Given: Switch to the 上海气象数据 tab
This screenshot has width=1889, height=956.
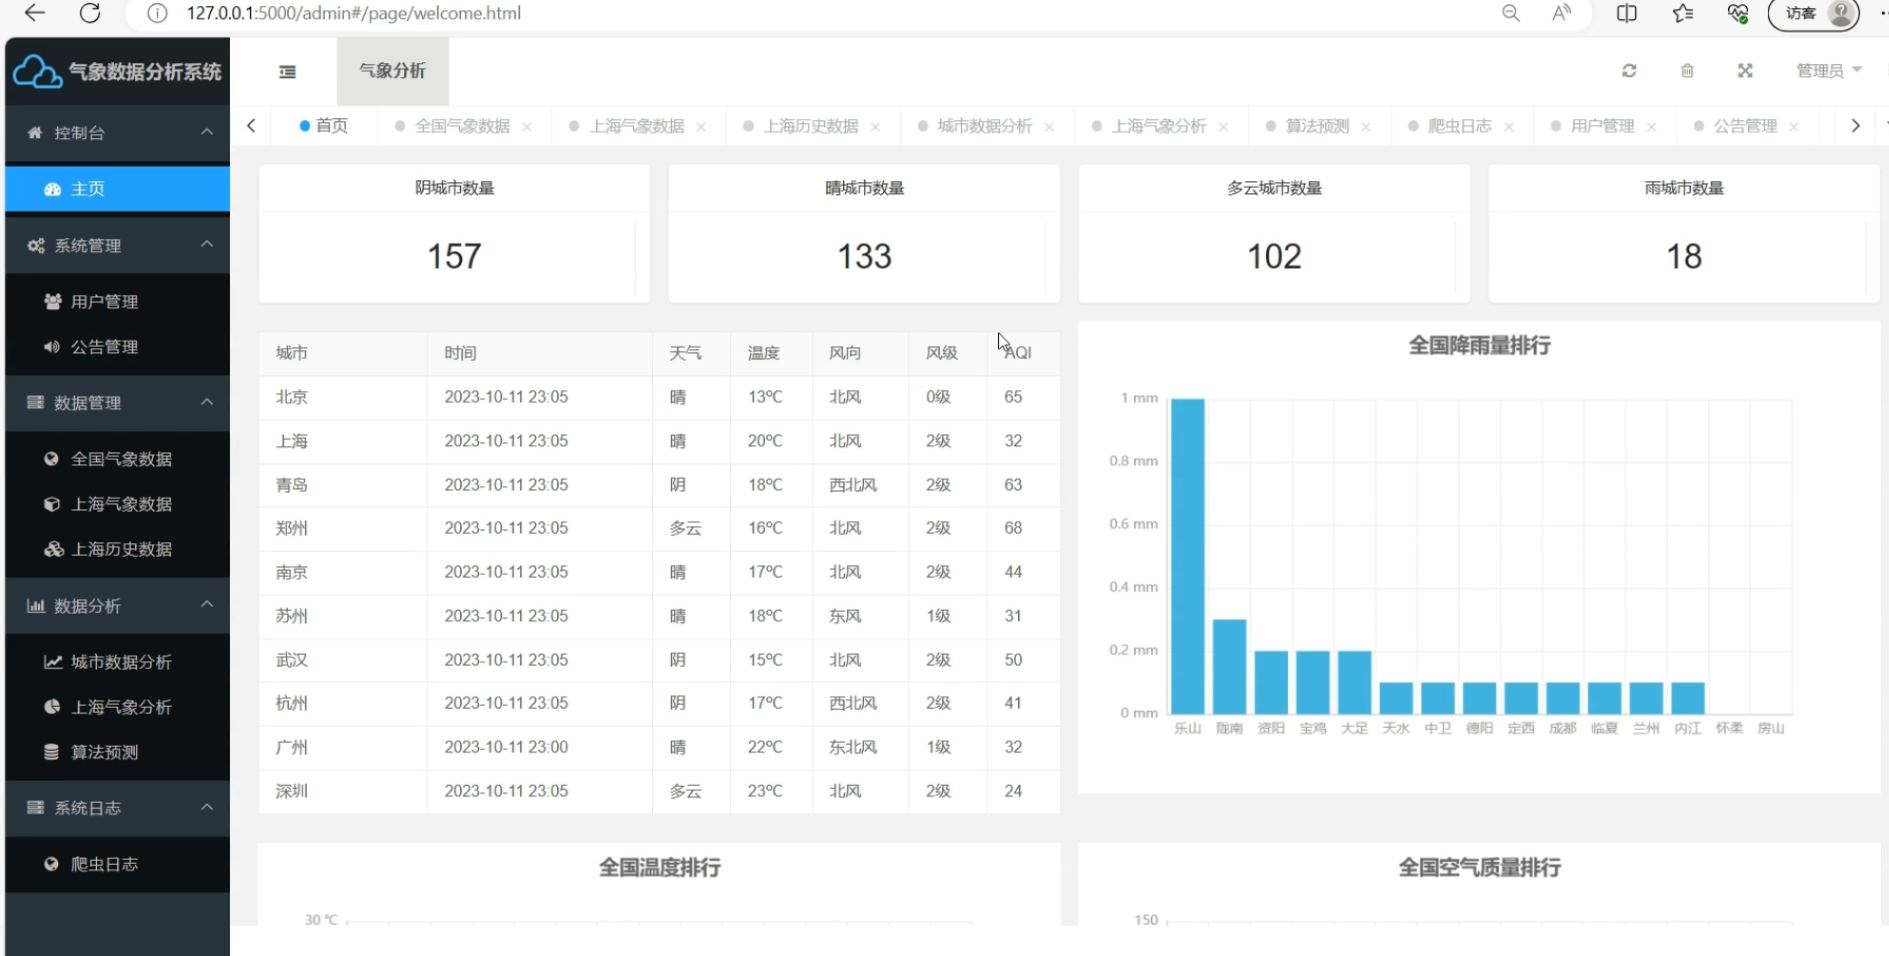Looking at the screenshot, I should (x=636, y=126).
